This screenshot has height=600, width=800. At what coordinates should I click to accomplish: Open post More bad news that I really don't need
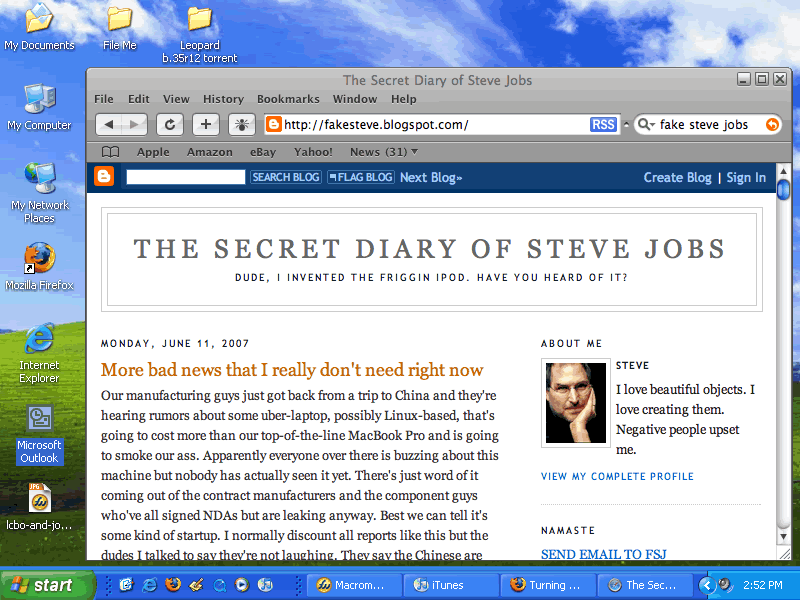(x=292, y=370)
